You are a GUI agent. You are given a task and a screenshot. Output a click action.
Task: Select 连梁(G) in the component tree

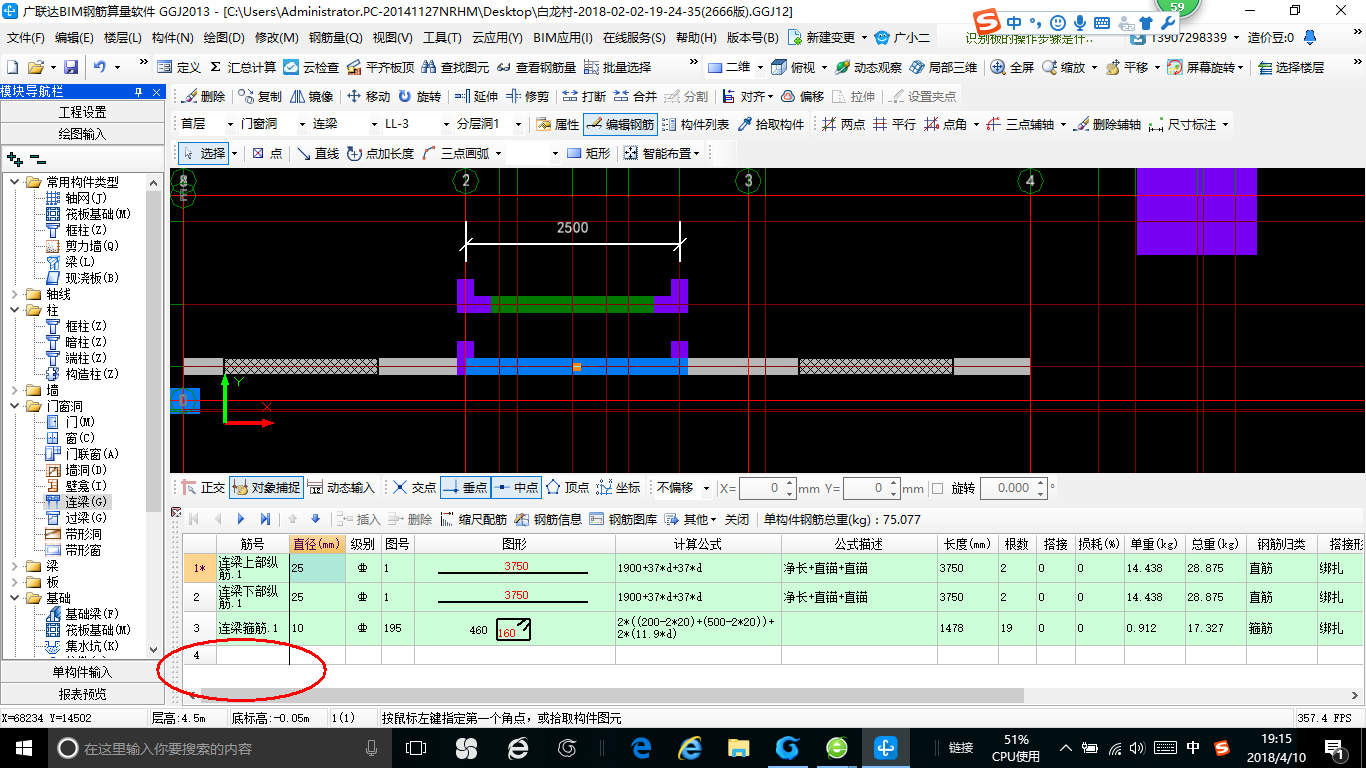click(77, 502)
